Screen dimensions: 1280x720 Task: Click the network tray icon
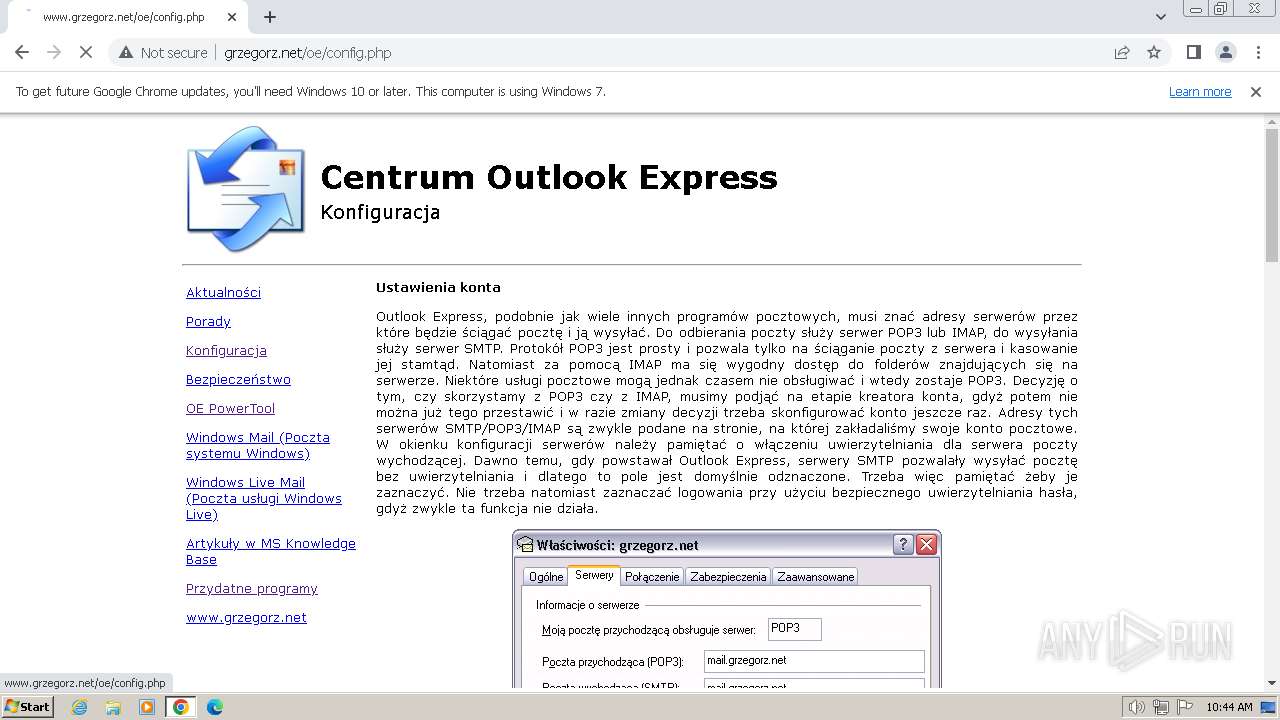[1161, 707]
